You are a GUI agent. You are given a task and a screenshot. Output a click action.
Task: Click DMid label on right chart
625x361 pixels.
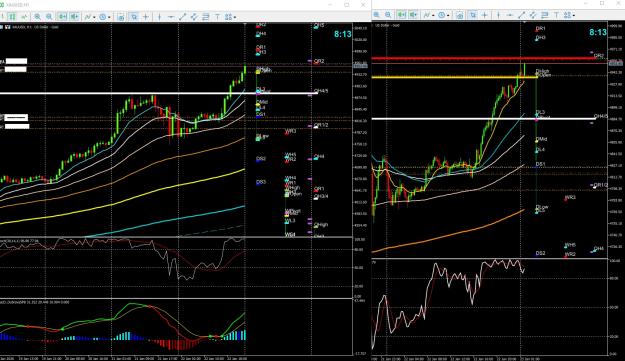pos(541,139)
